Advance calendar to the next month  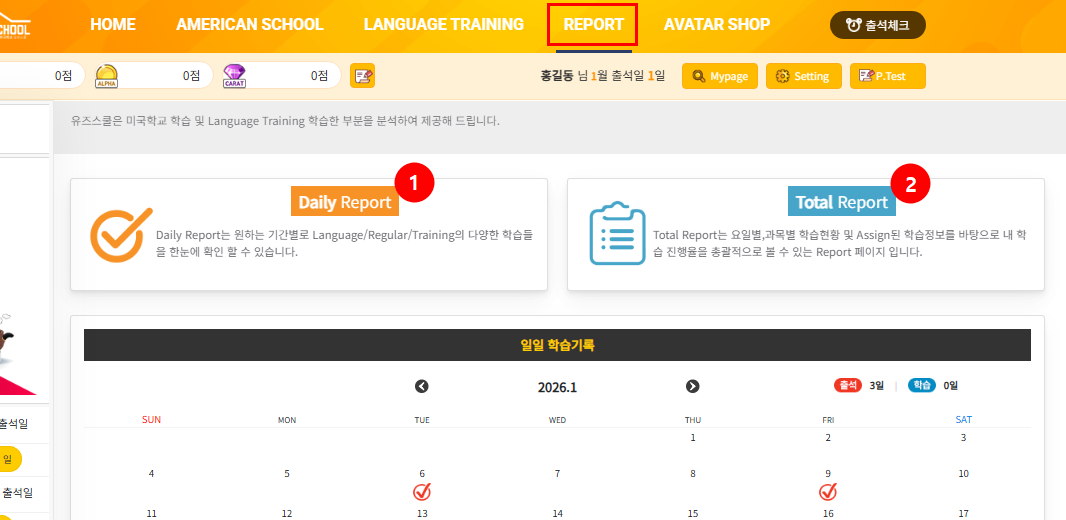(x=692, y=387)
